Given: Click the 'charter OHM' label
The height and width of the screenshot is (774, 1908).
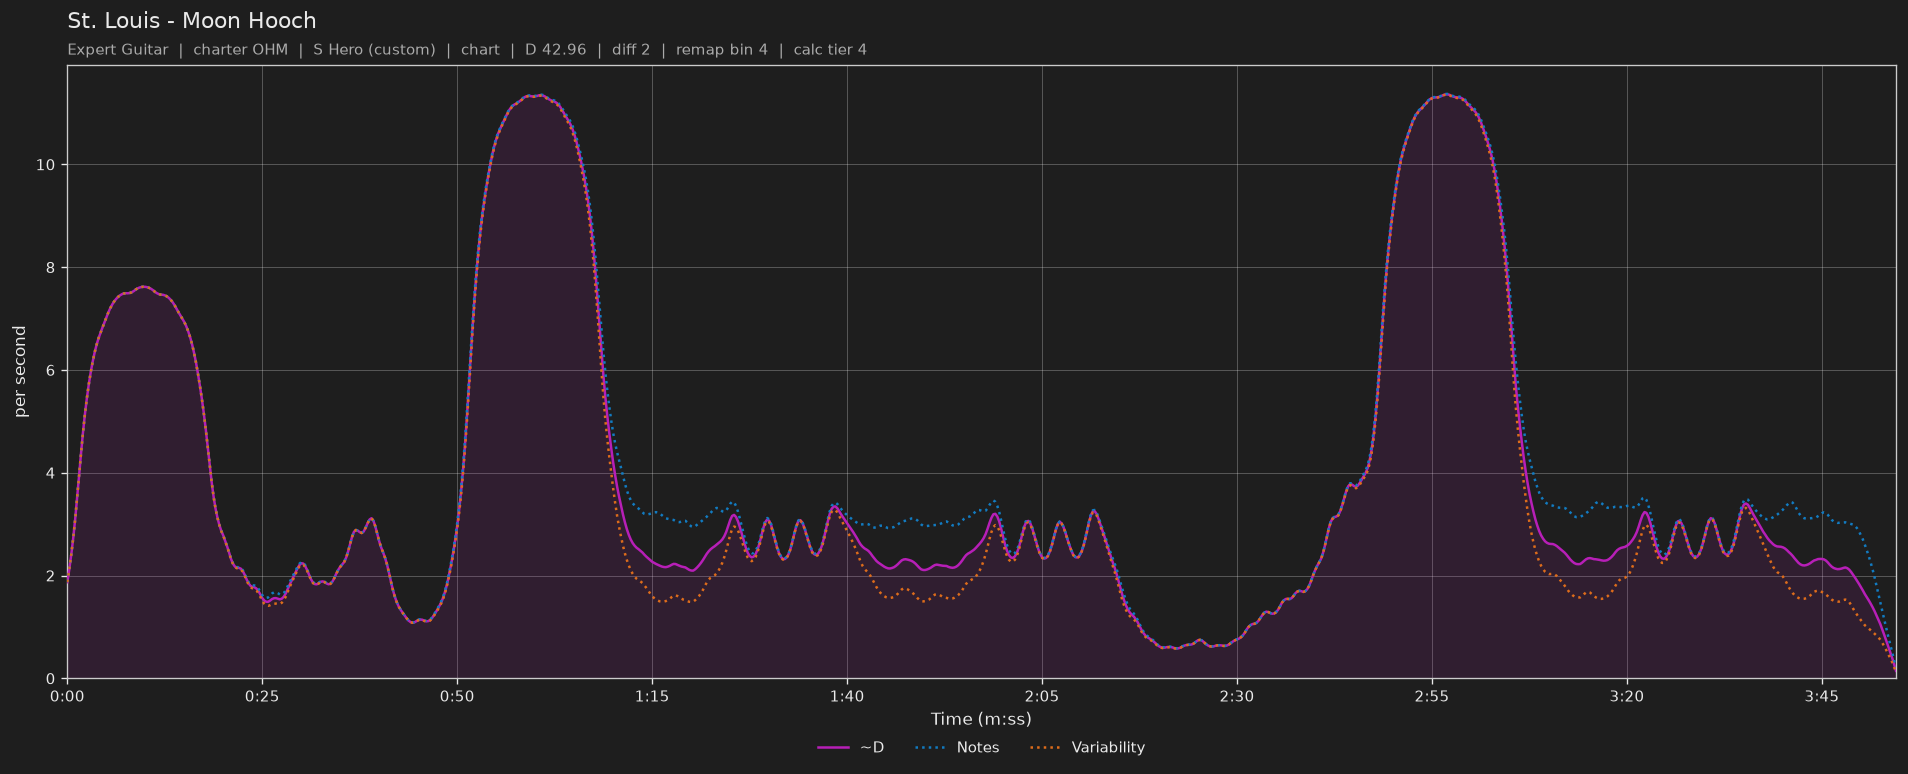Looking at the screenshot, I should tap(240, 50).
